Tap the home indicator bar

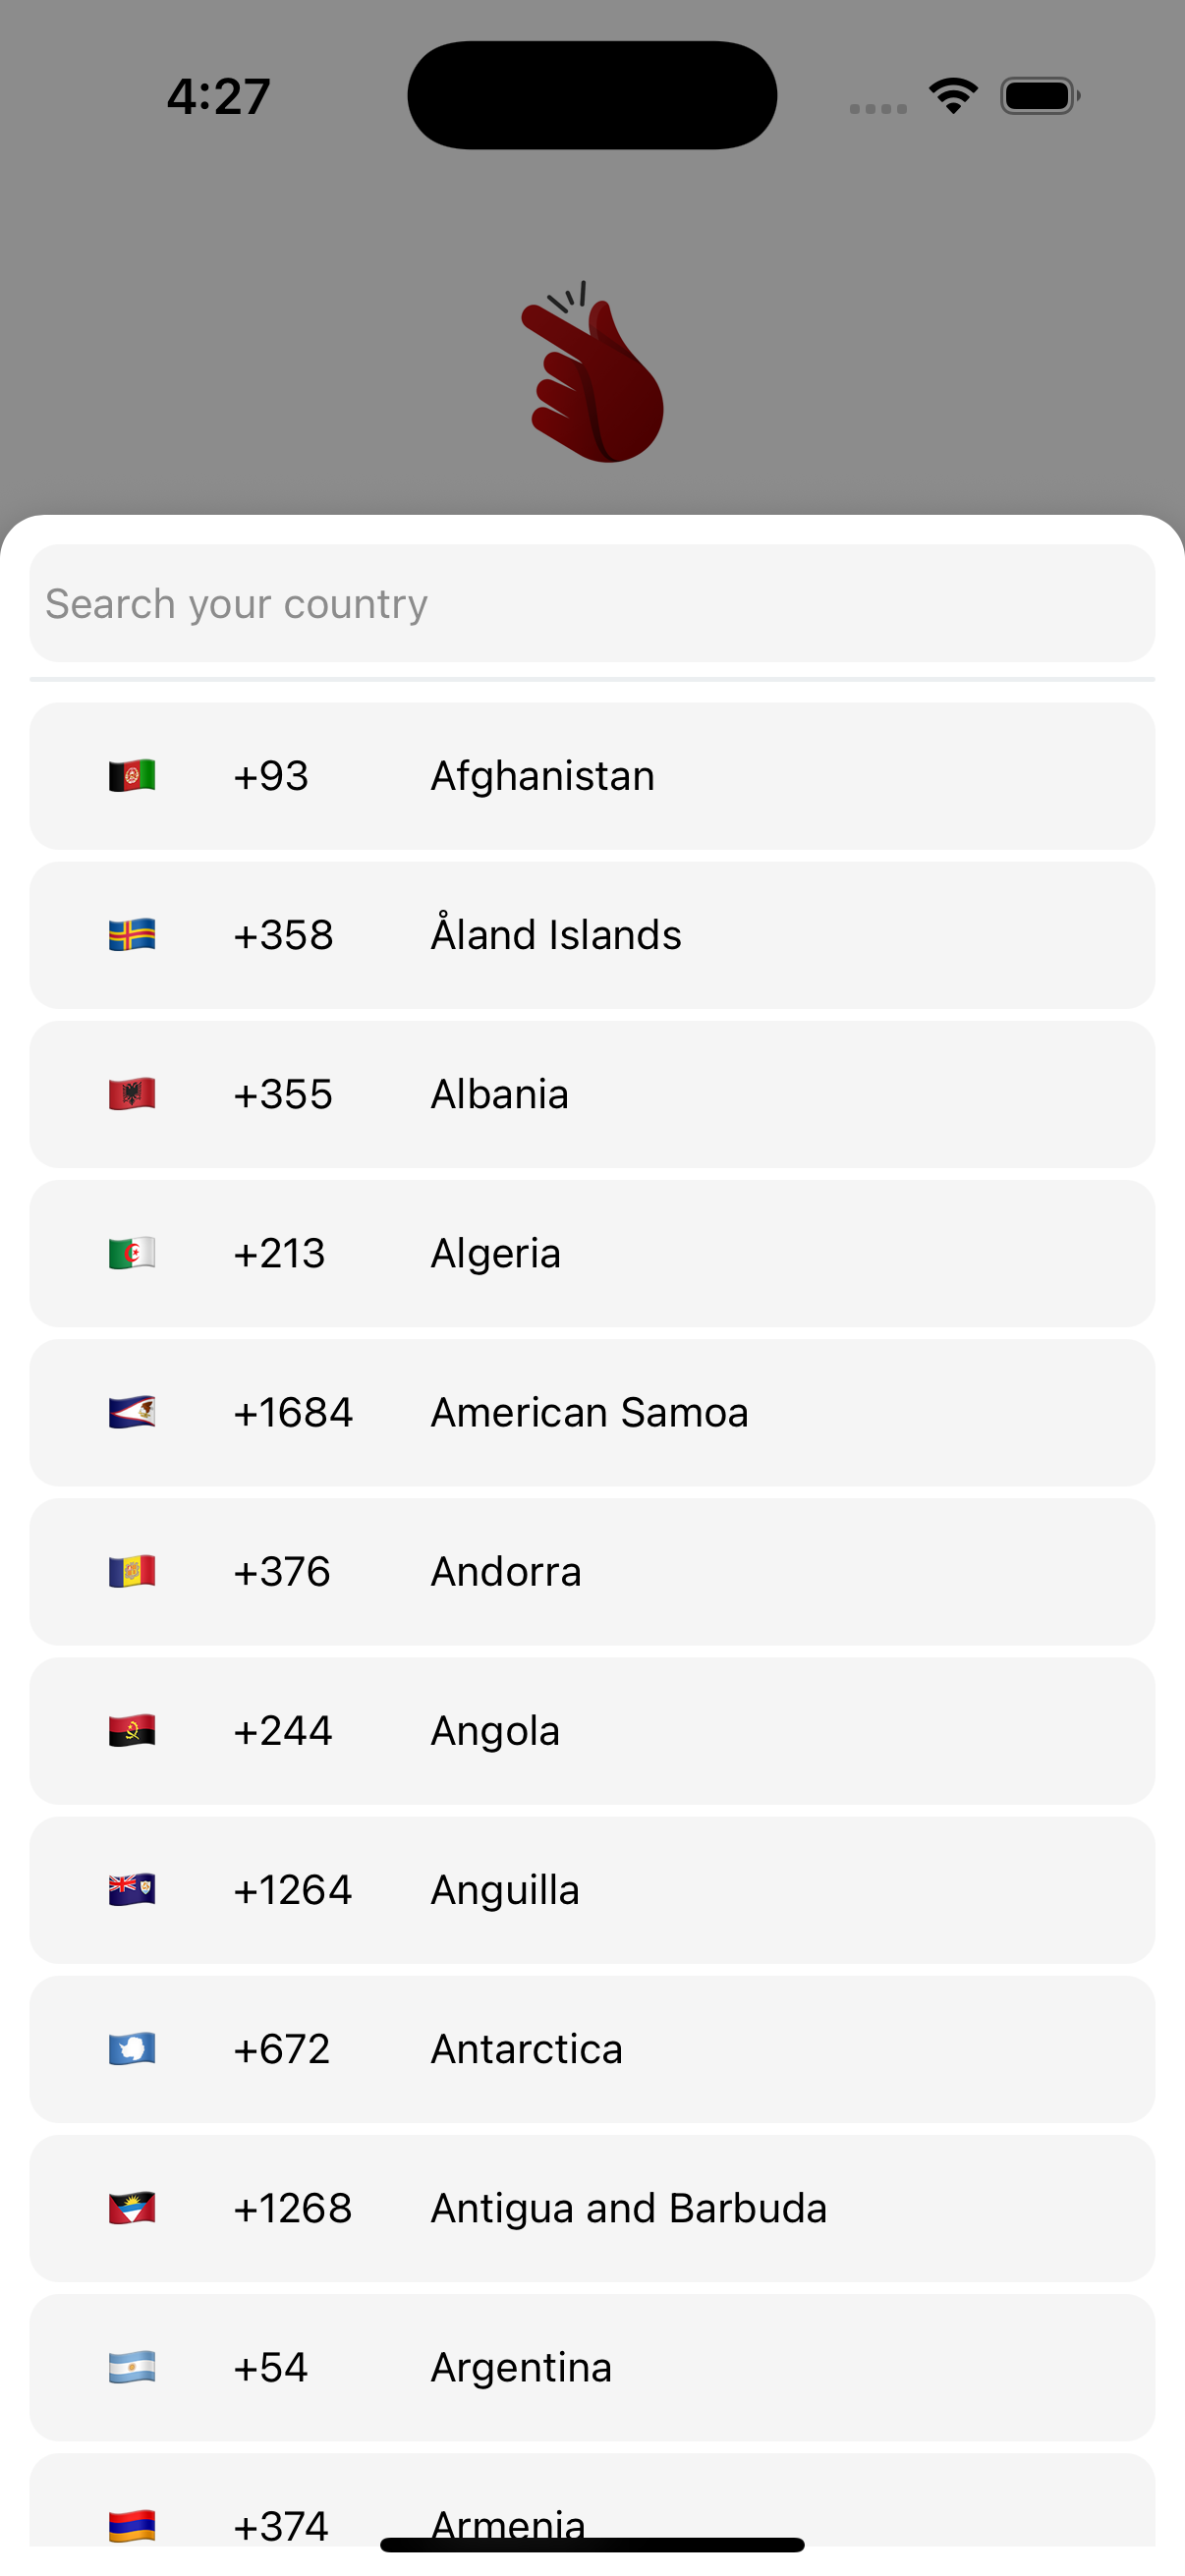(x=592, y=2545)
